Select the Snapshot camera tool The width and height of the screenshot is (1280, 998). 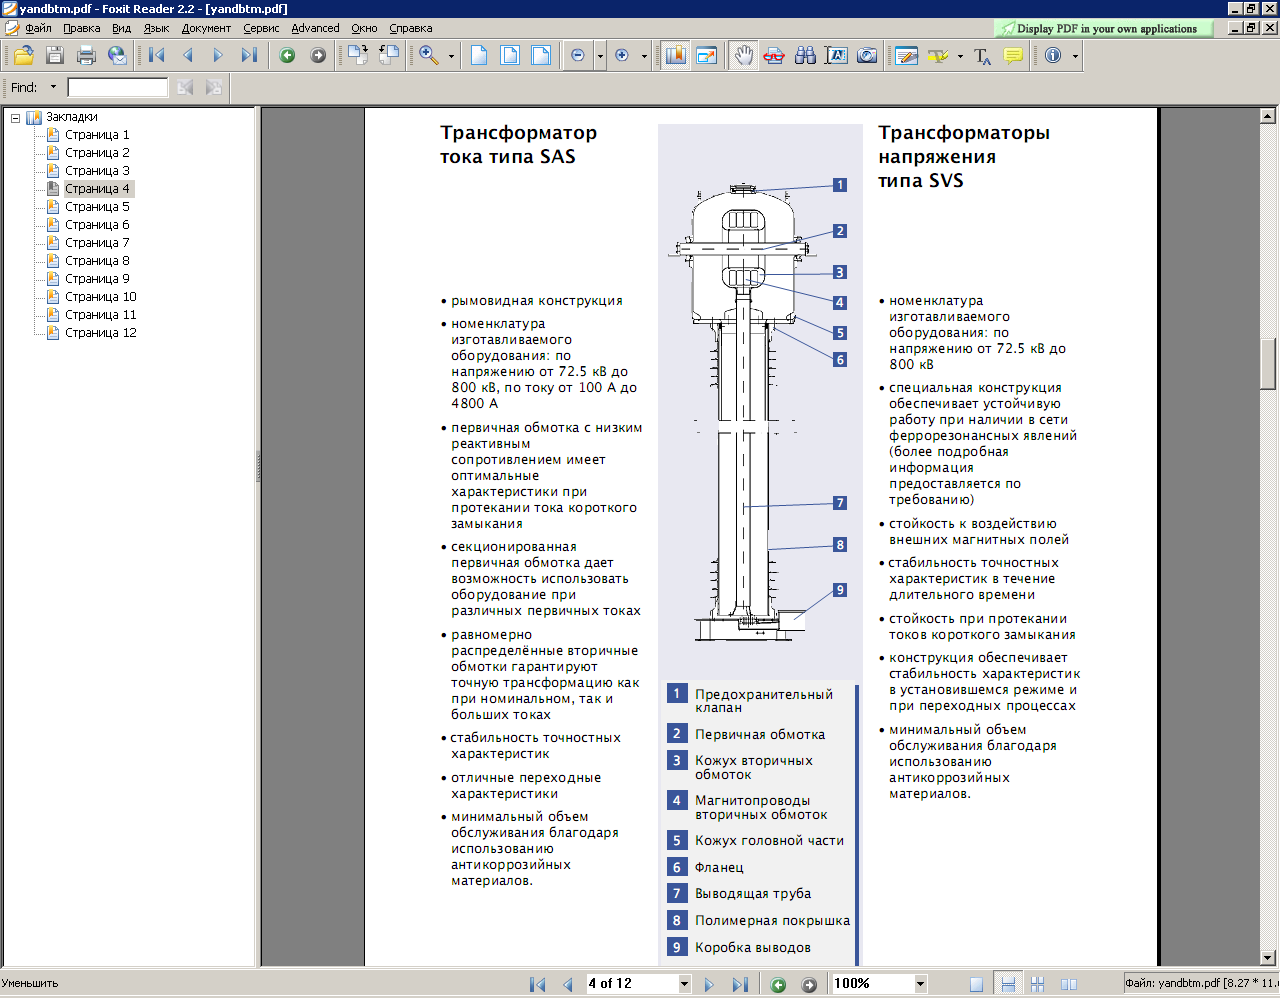[x=867, y=56]
